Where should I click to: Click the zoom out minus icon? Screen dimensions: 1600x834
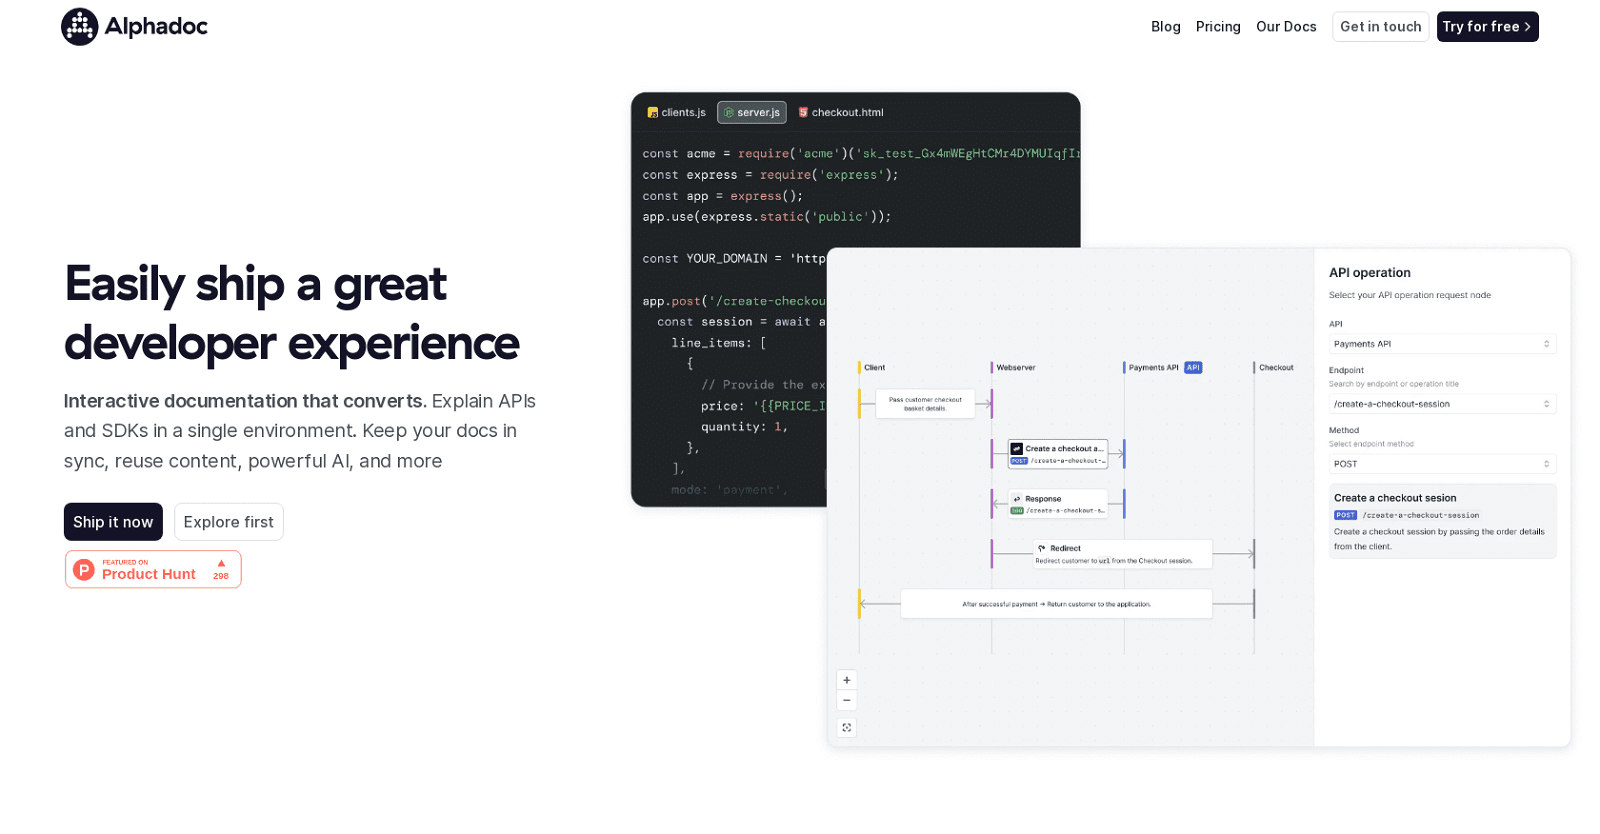point(846,701)
